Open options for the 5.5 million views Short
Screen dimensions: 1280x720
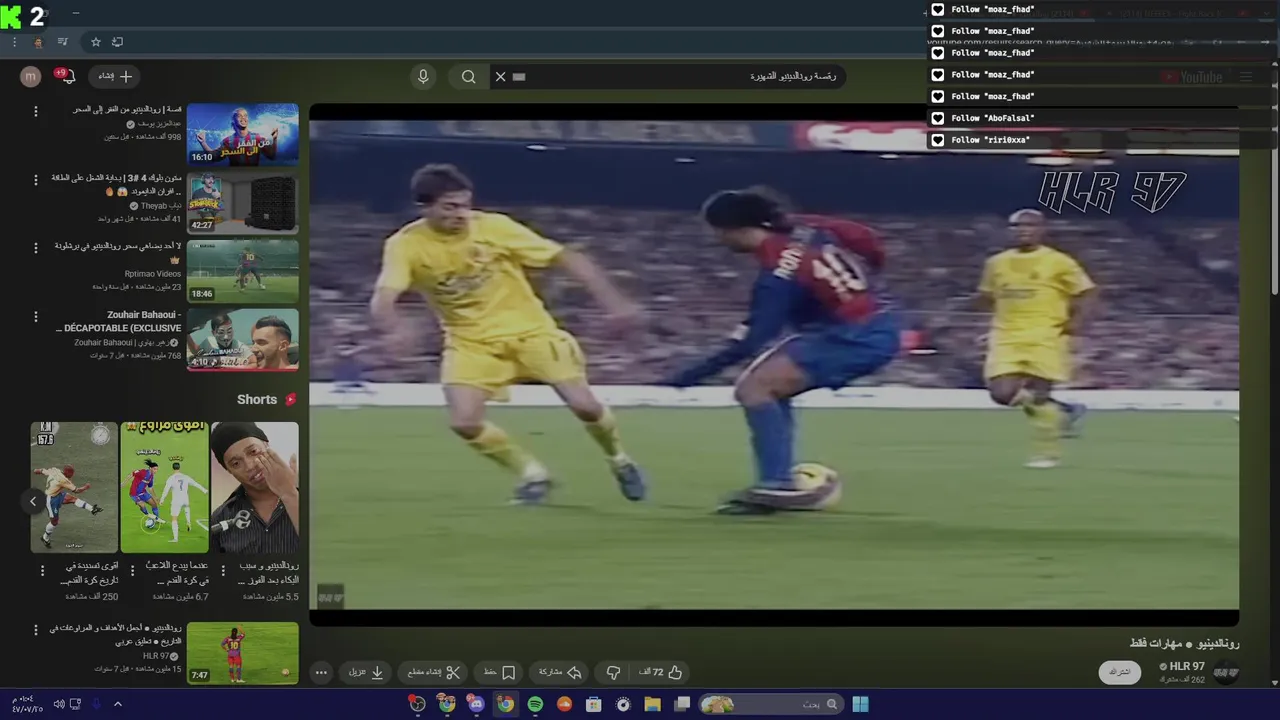(x=222, y=571)
